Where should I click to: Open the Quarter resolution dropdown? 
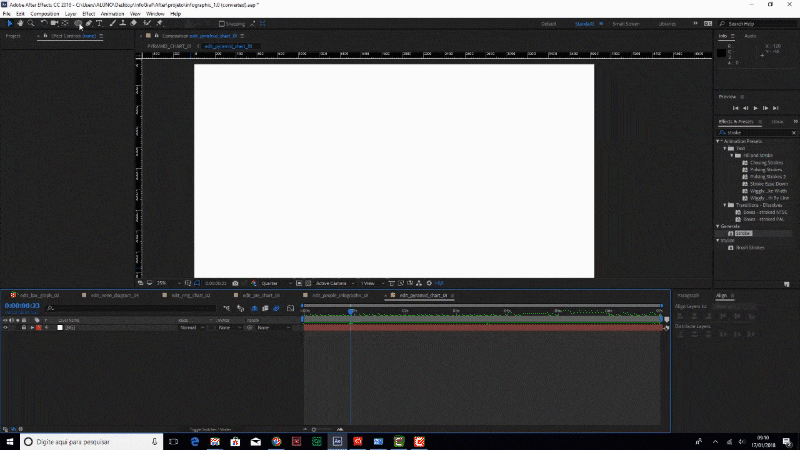pos(271,283)
